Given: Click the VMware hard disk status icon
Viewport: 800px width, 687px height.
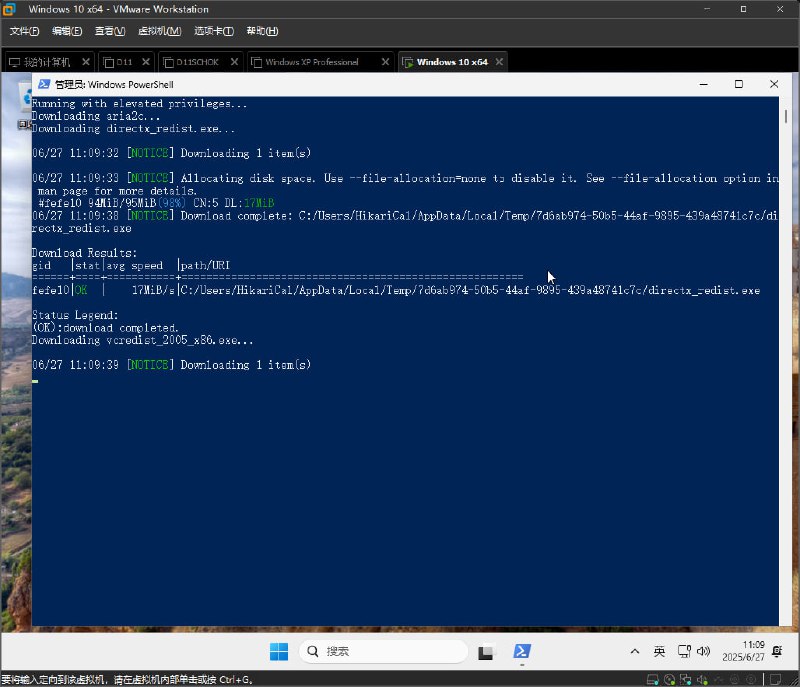Looking at the screenshot, I should point(652,680).
